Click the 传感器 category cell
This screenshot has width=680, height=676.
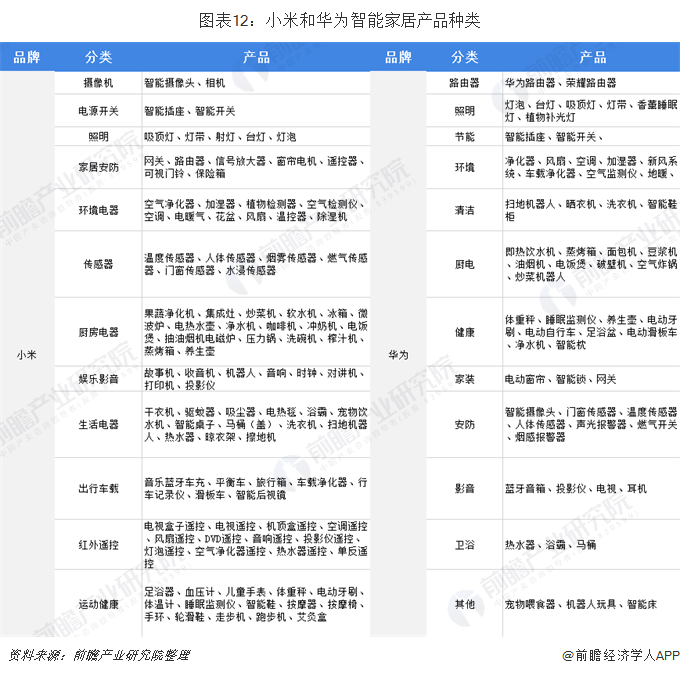click(98, 264)
